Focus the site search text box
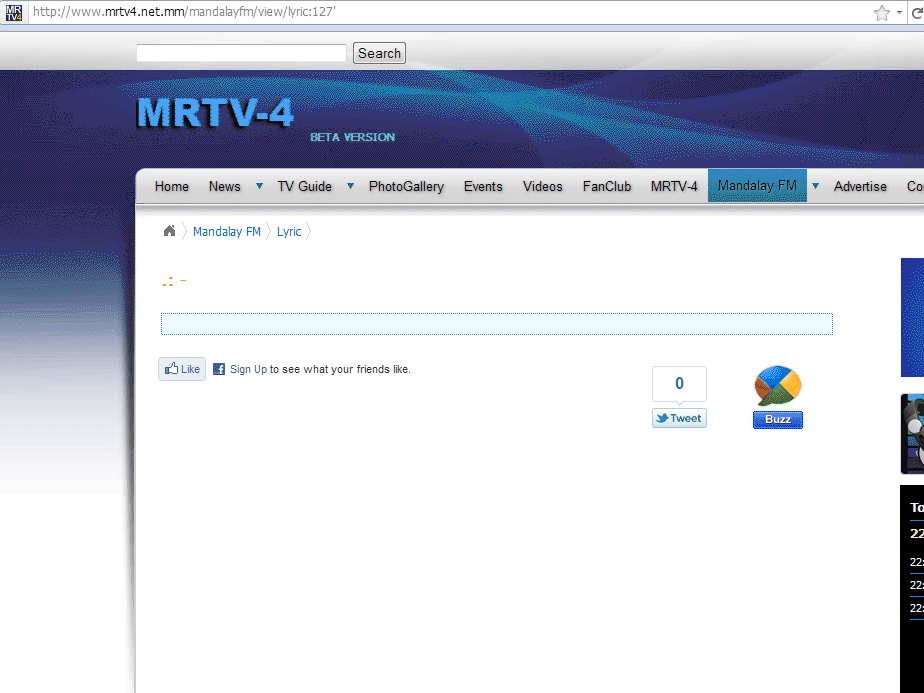 [x=241, y=53]
